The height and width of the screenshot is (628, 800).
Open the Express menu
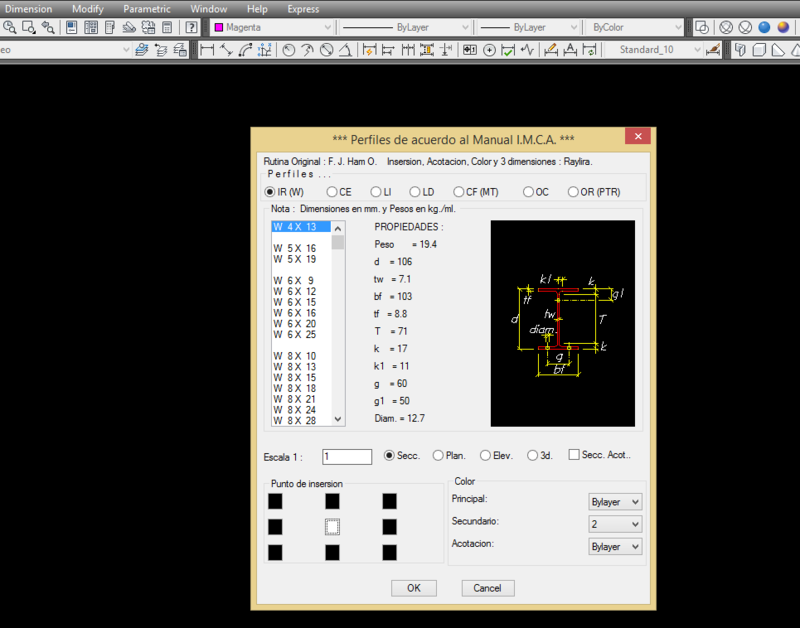pos(303,8)
